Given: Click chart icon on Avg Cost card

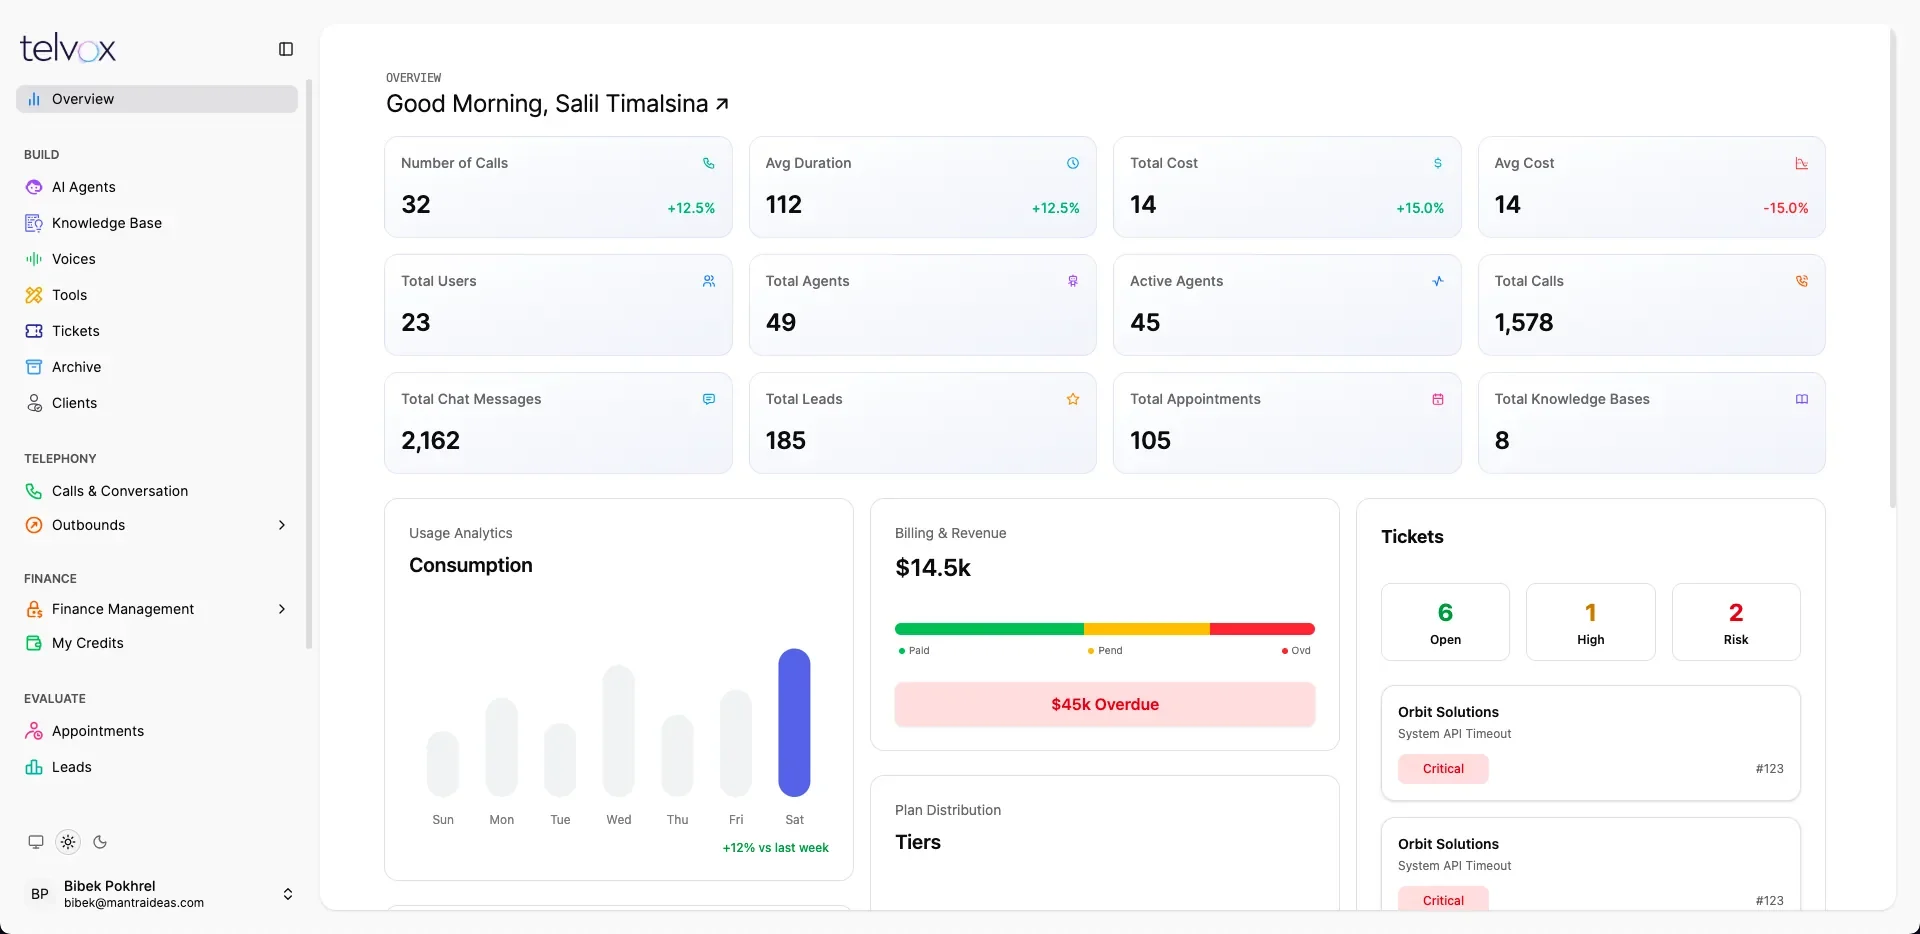Looking at the screenshot, I should (x=1802, y=163).
